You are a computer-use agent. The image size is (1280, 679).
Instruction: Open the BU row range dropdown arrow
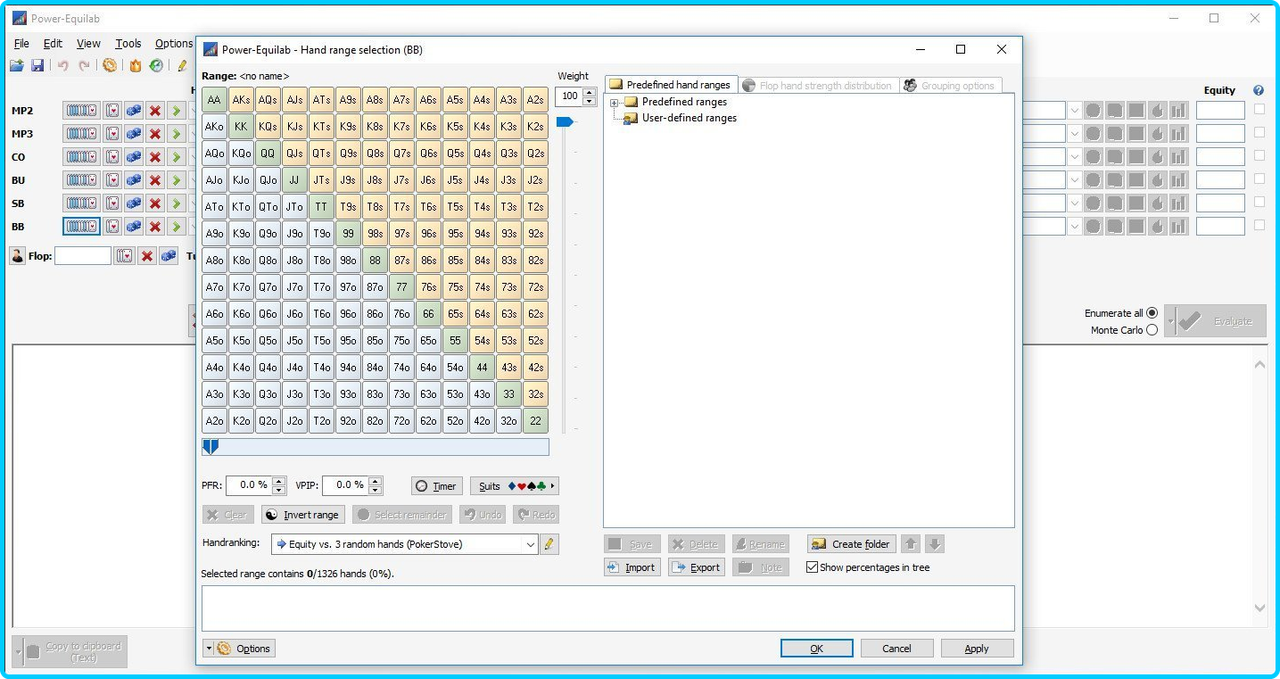(1074, 180)
